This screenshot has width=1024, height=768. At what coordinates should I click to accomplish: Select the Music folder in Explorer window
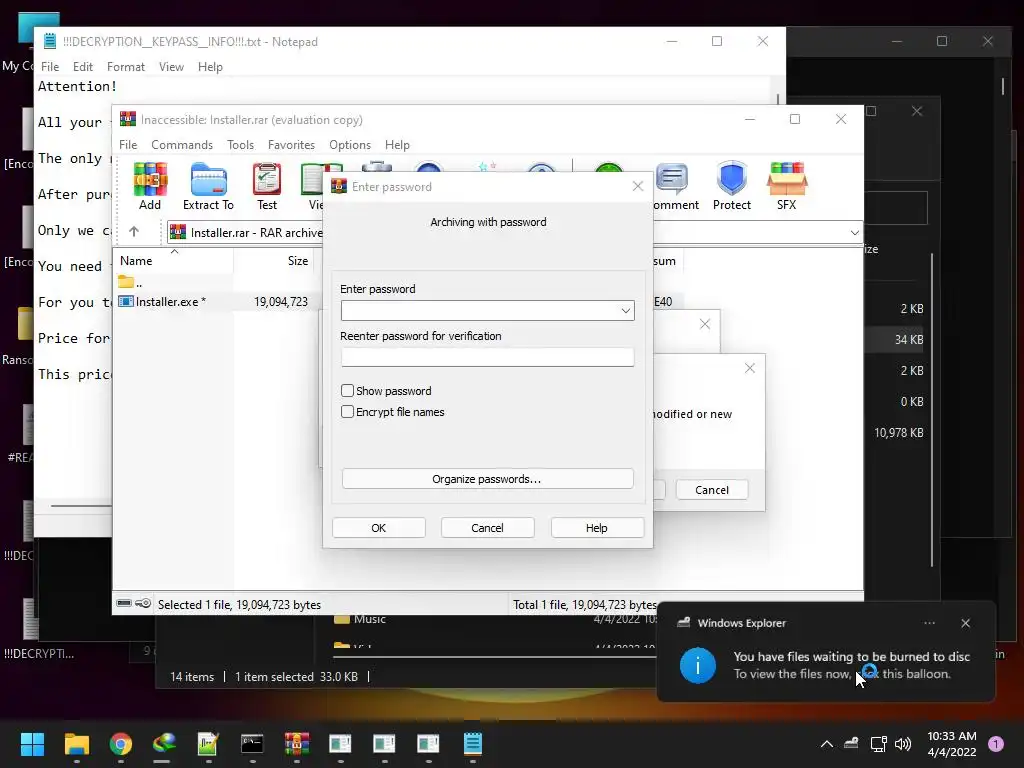click(x=369, y=619)
